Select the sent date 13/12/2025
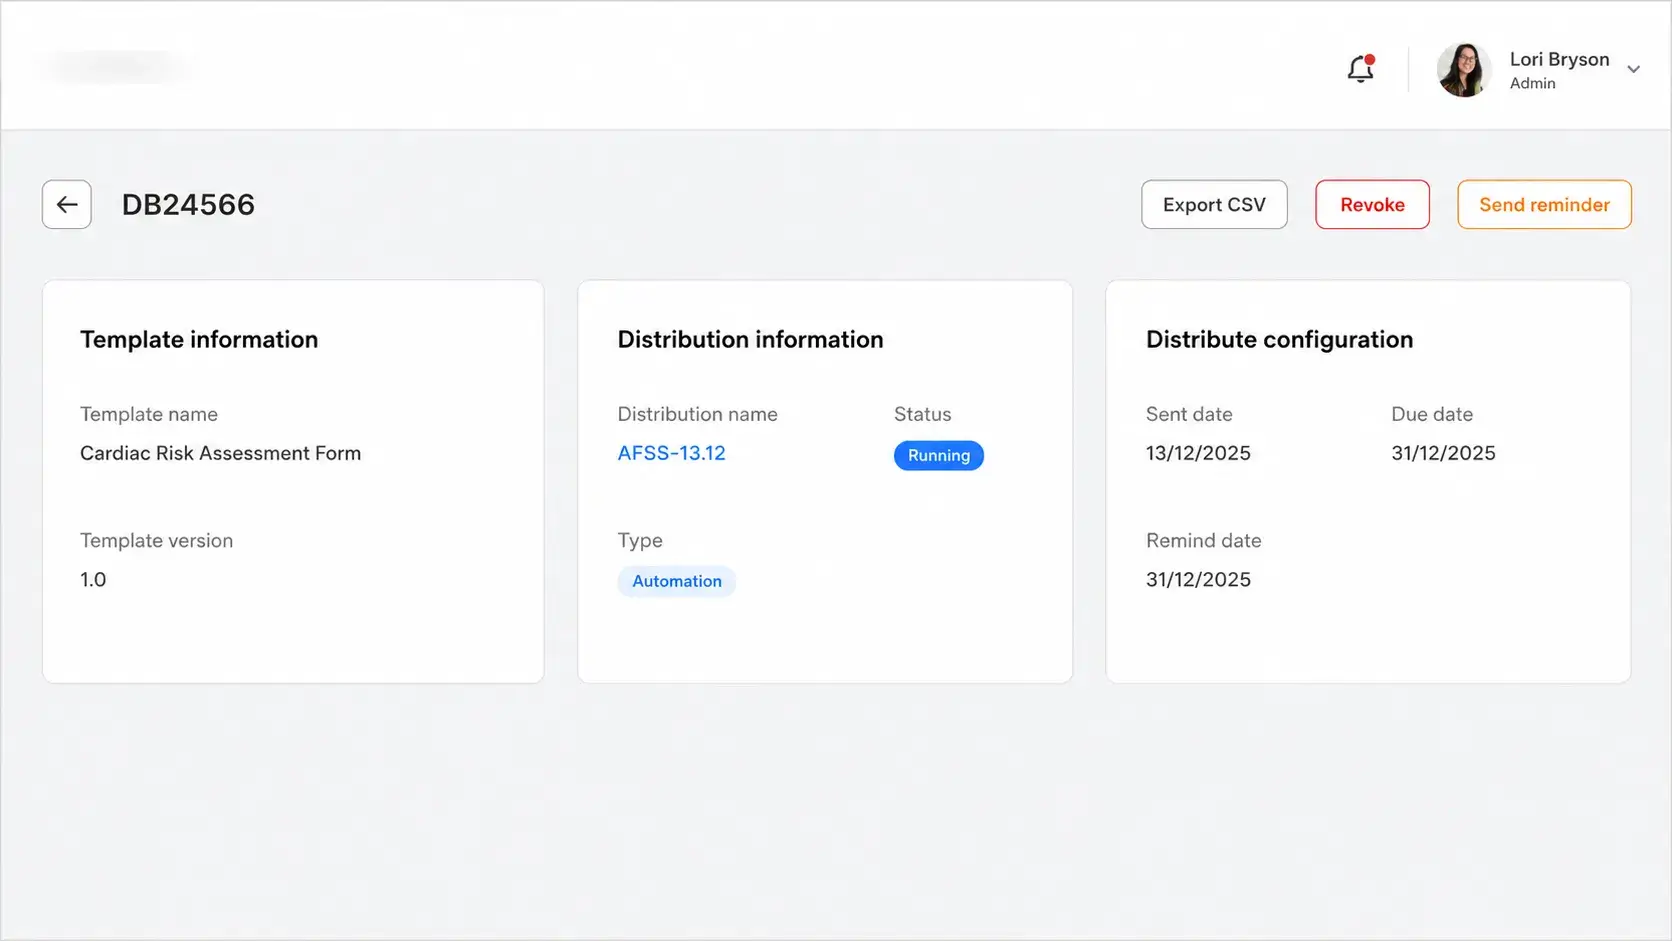 tap(1198, 453)
